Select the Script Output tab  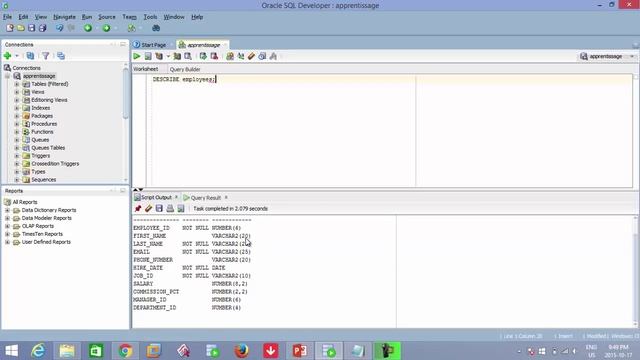[156, 198]
